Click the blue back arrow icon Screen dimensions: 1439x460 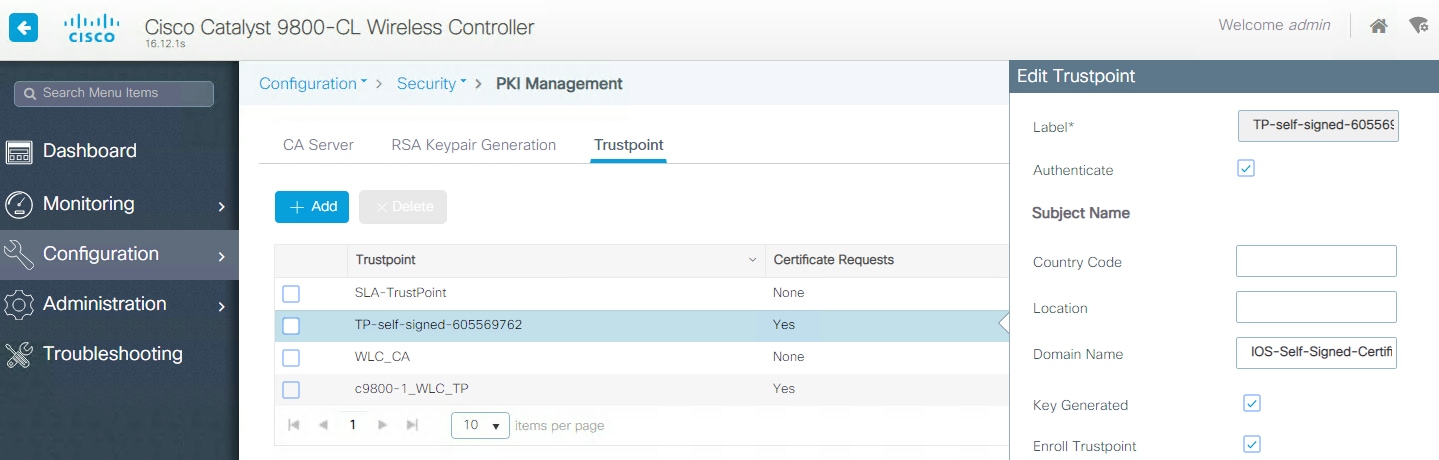tap(23, 27)
